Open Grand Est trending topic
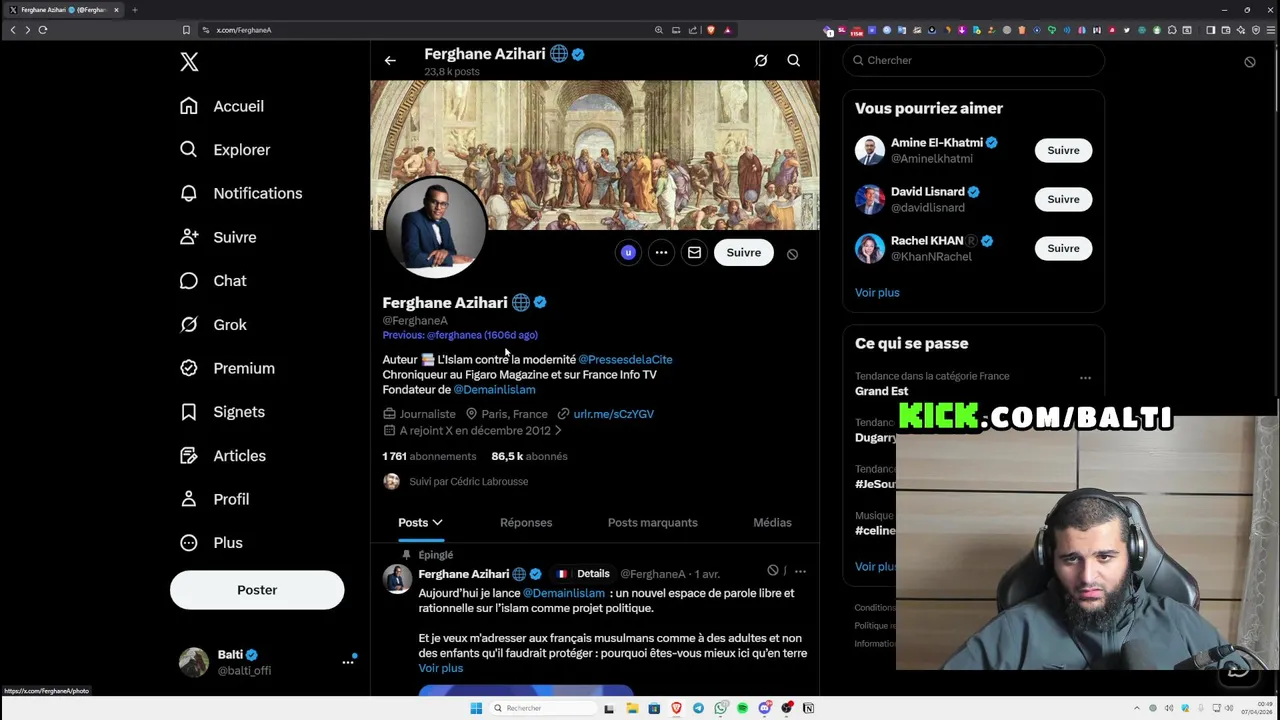 tap(881, 391)
